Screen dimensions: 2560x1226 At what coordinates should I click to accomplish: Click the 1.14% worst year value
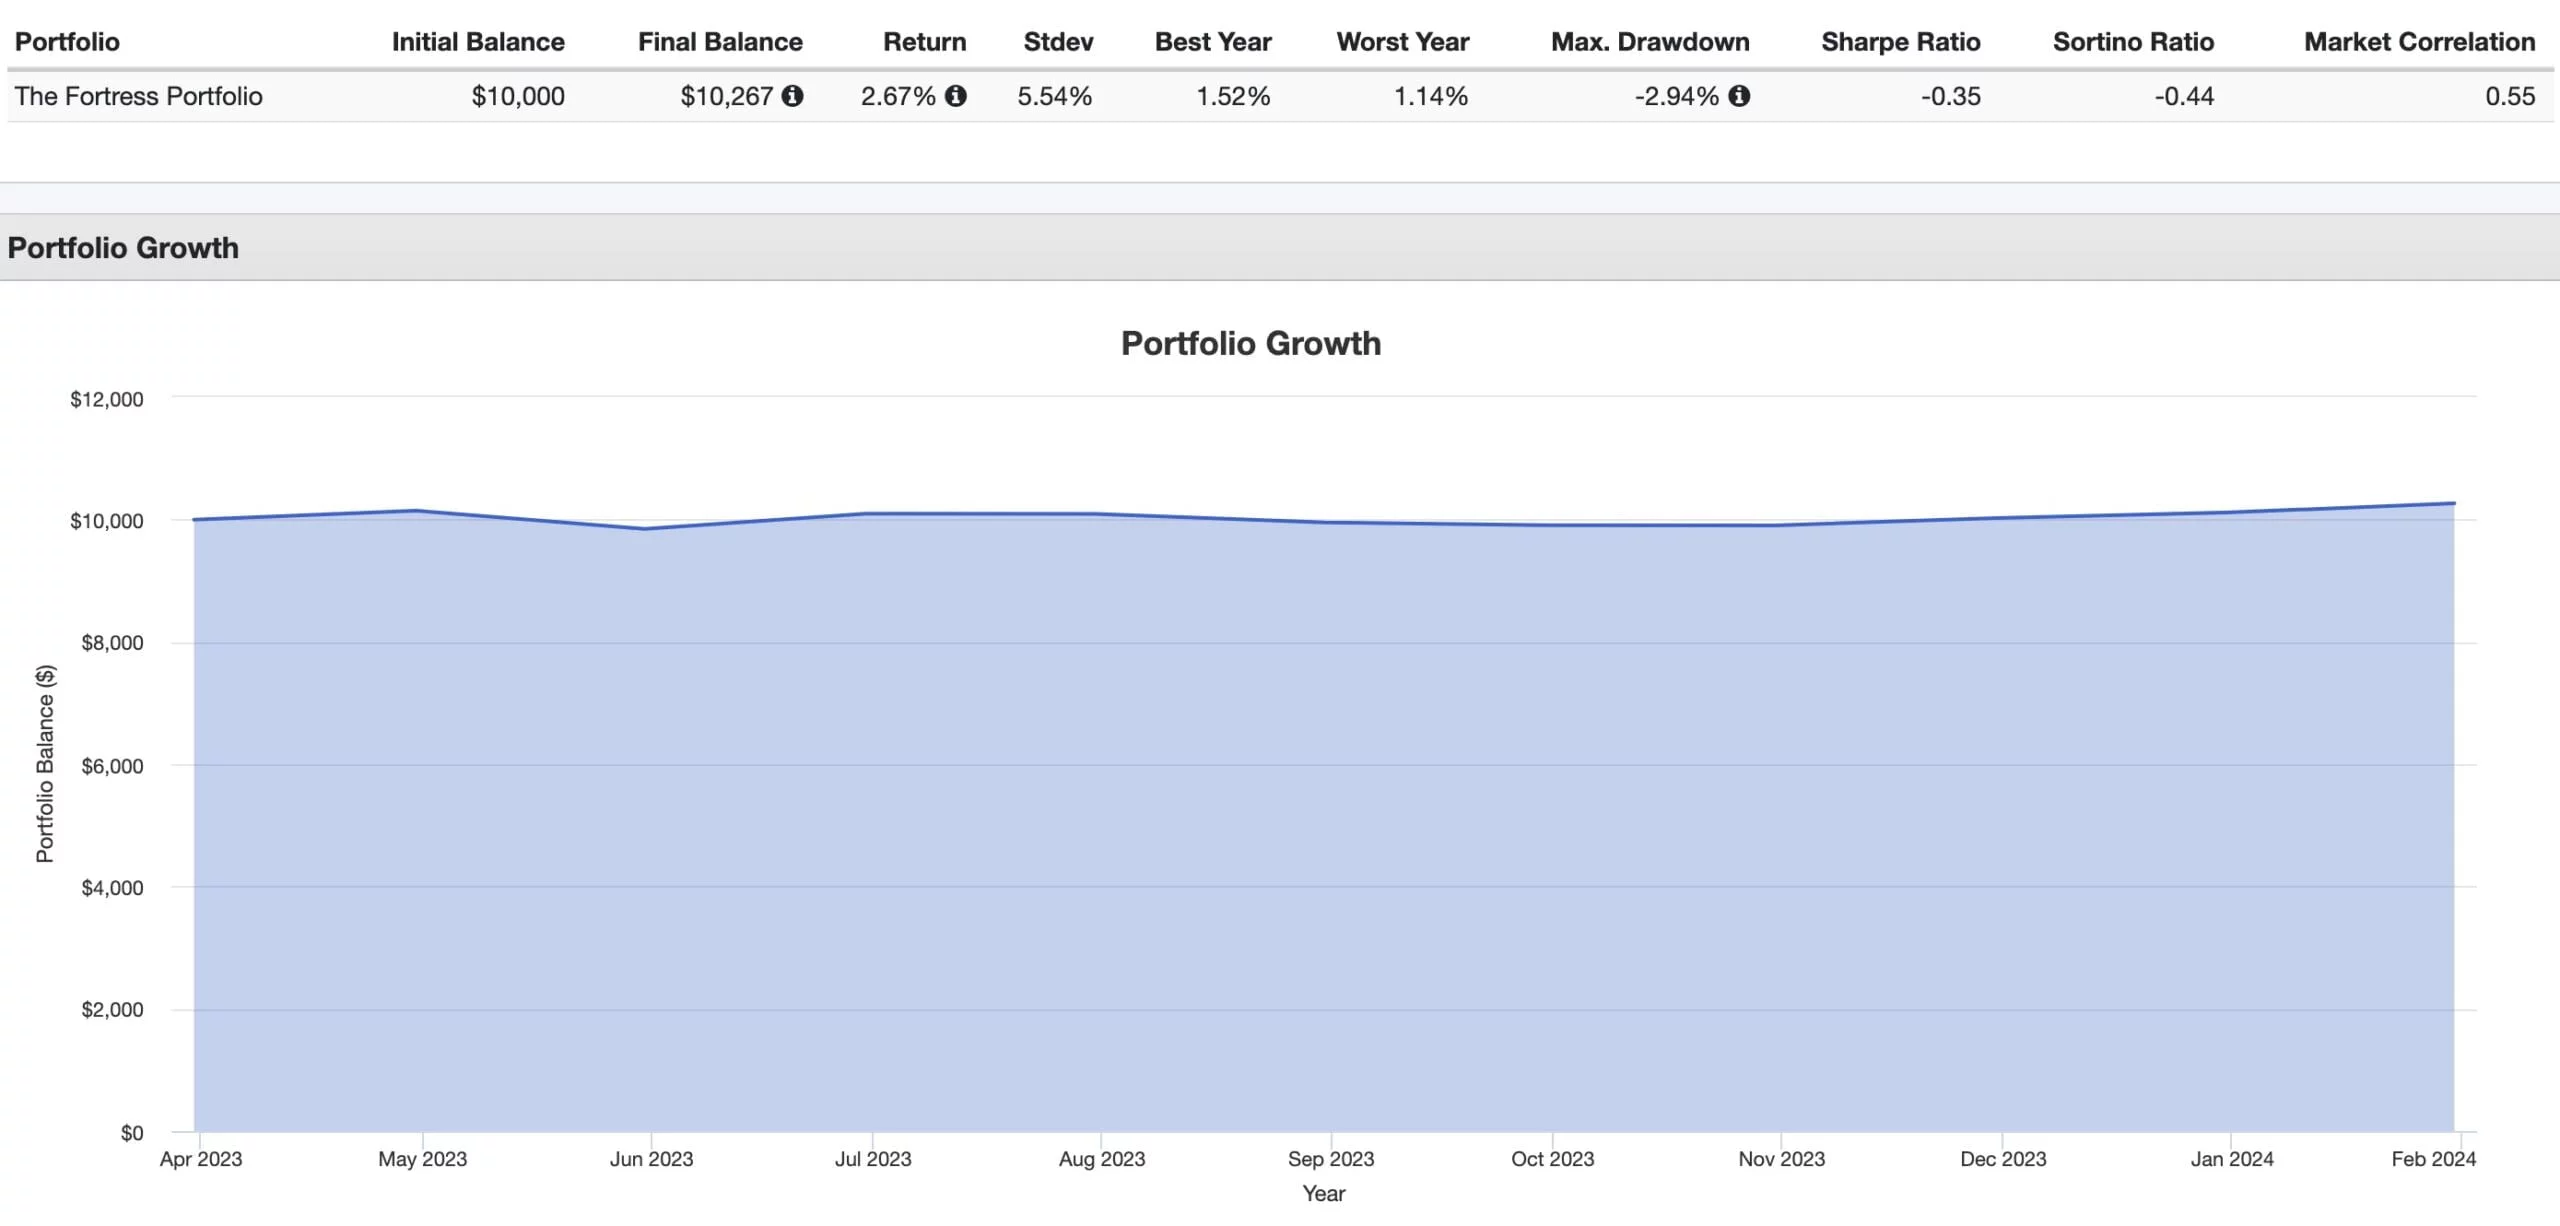coord(1431,96)
